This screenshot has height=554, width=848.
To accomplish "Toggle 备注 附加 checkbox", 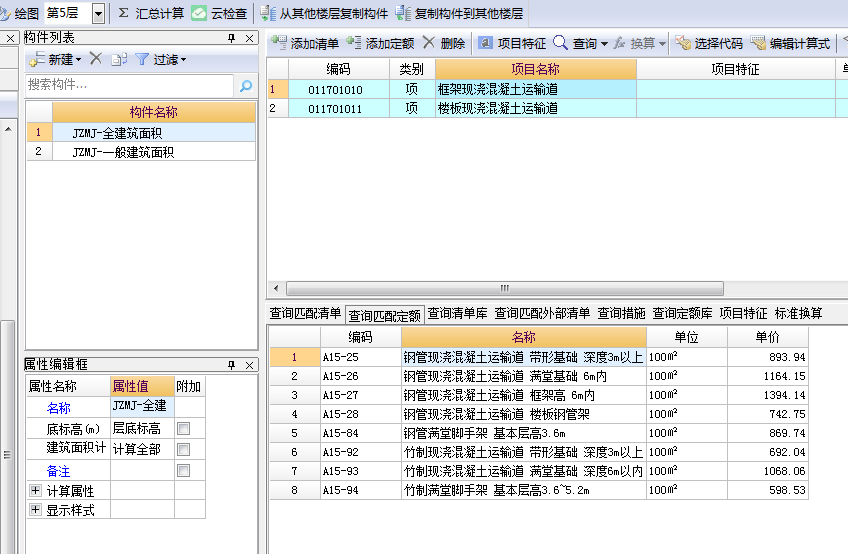I will (x=184, y=470).
